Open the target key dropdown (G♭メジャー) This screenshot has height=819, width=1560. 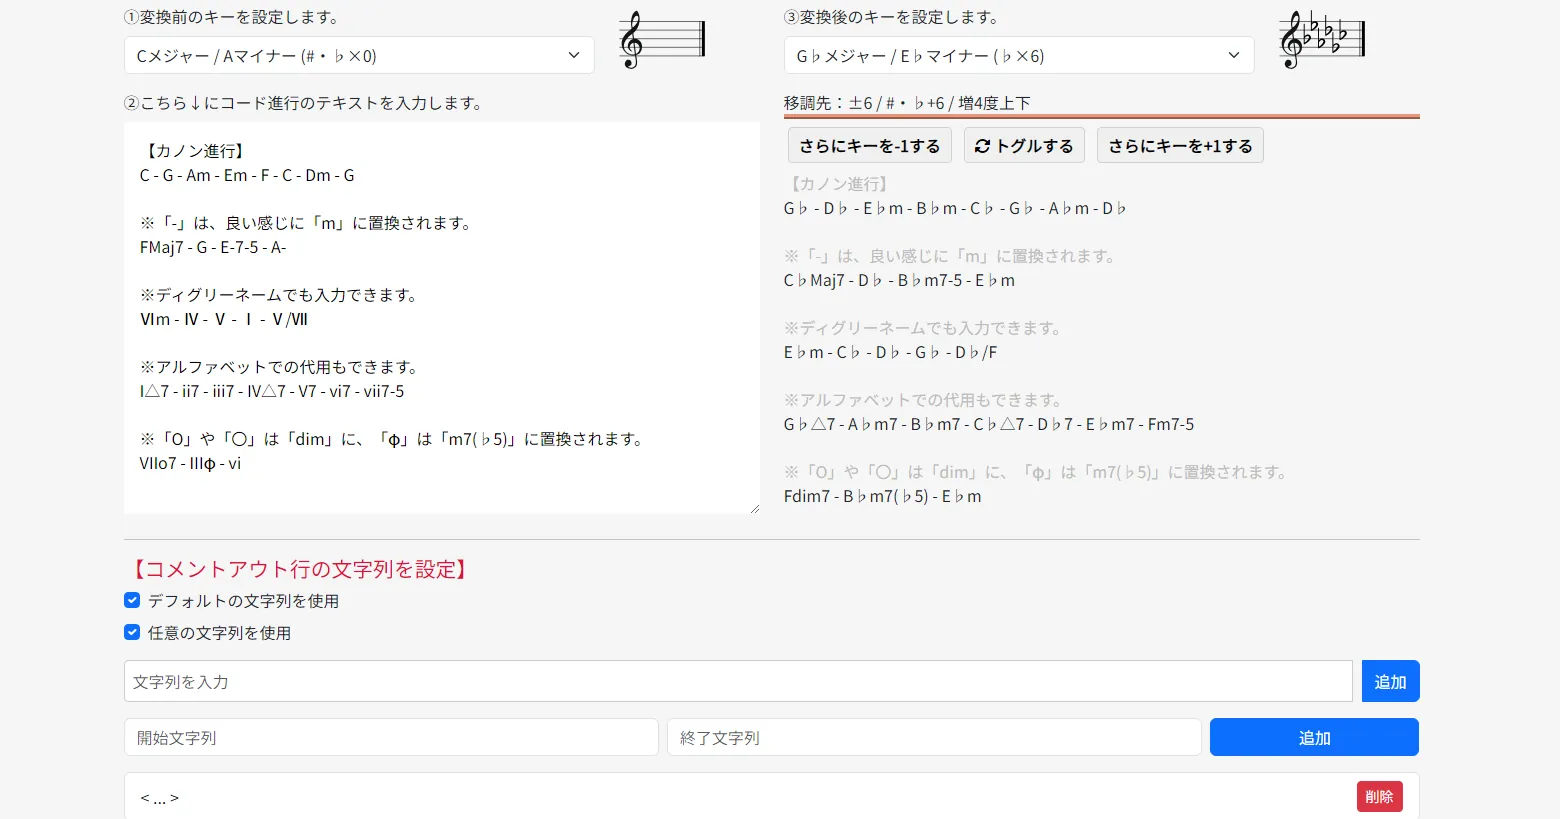tap(1019, 55)
